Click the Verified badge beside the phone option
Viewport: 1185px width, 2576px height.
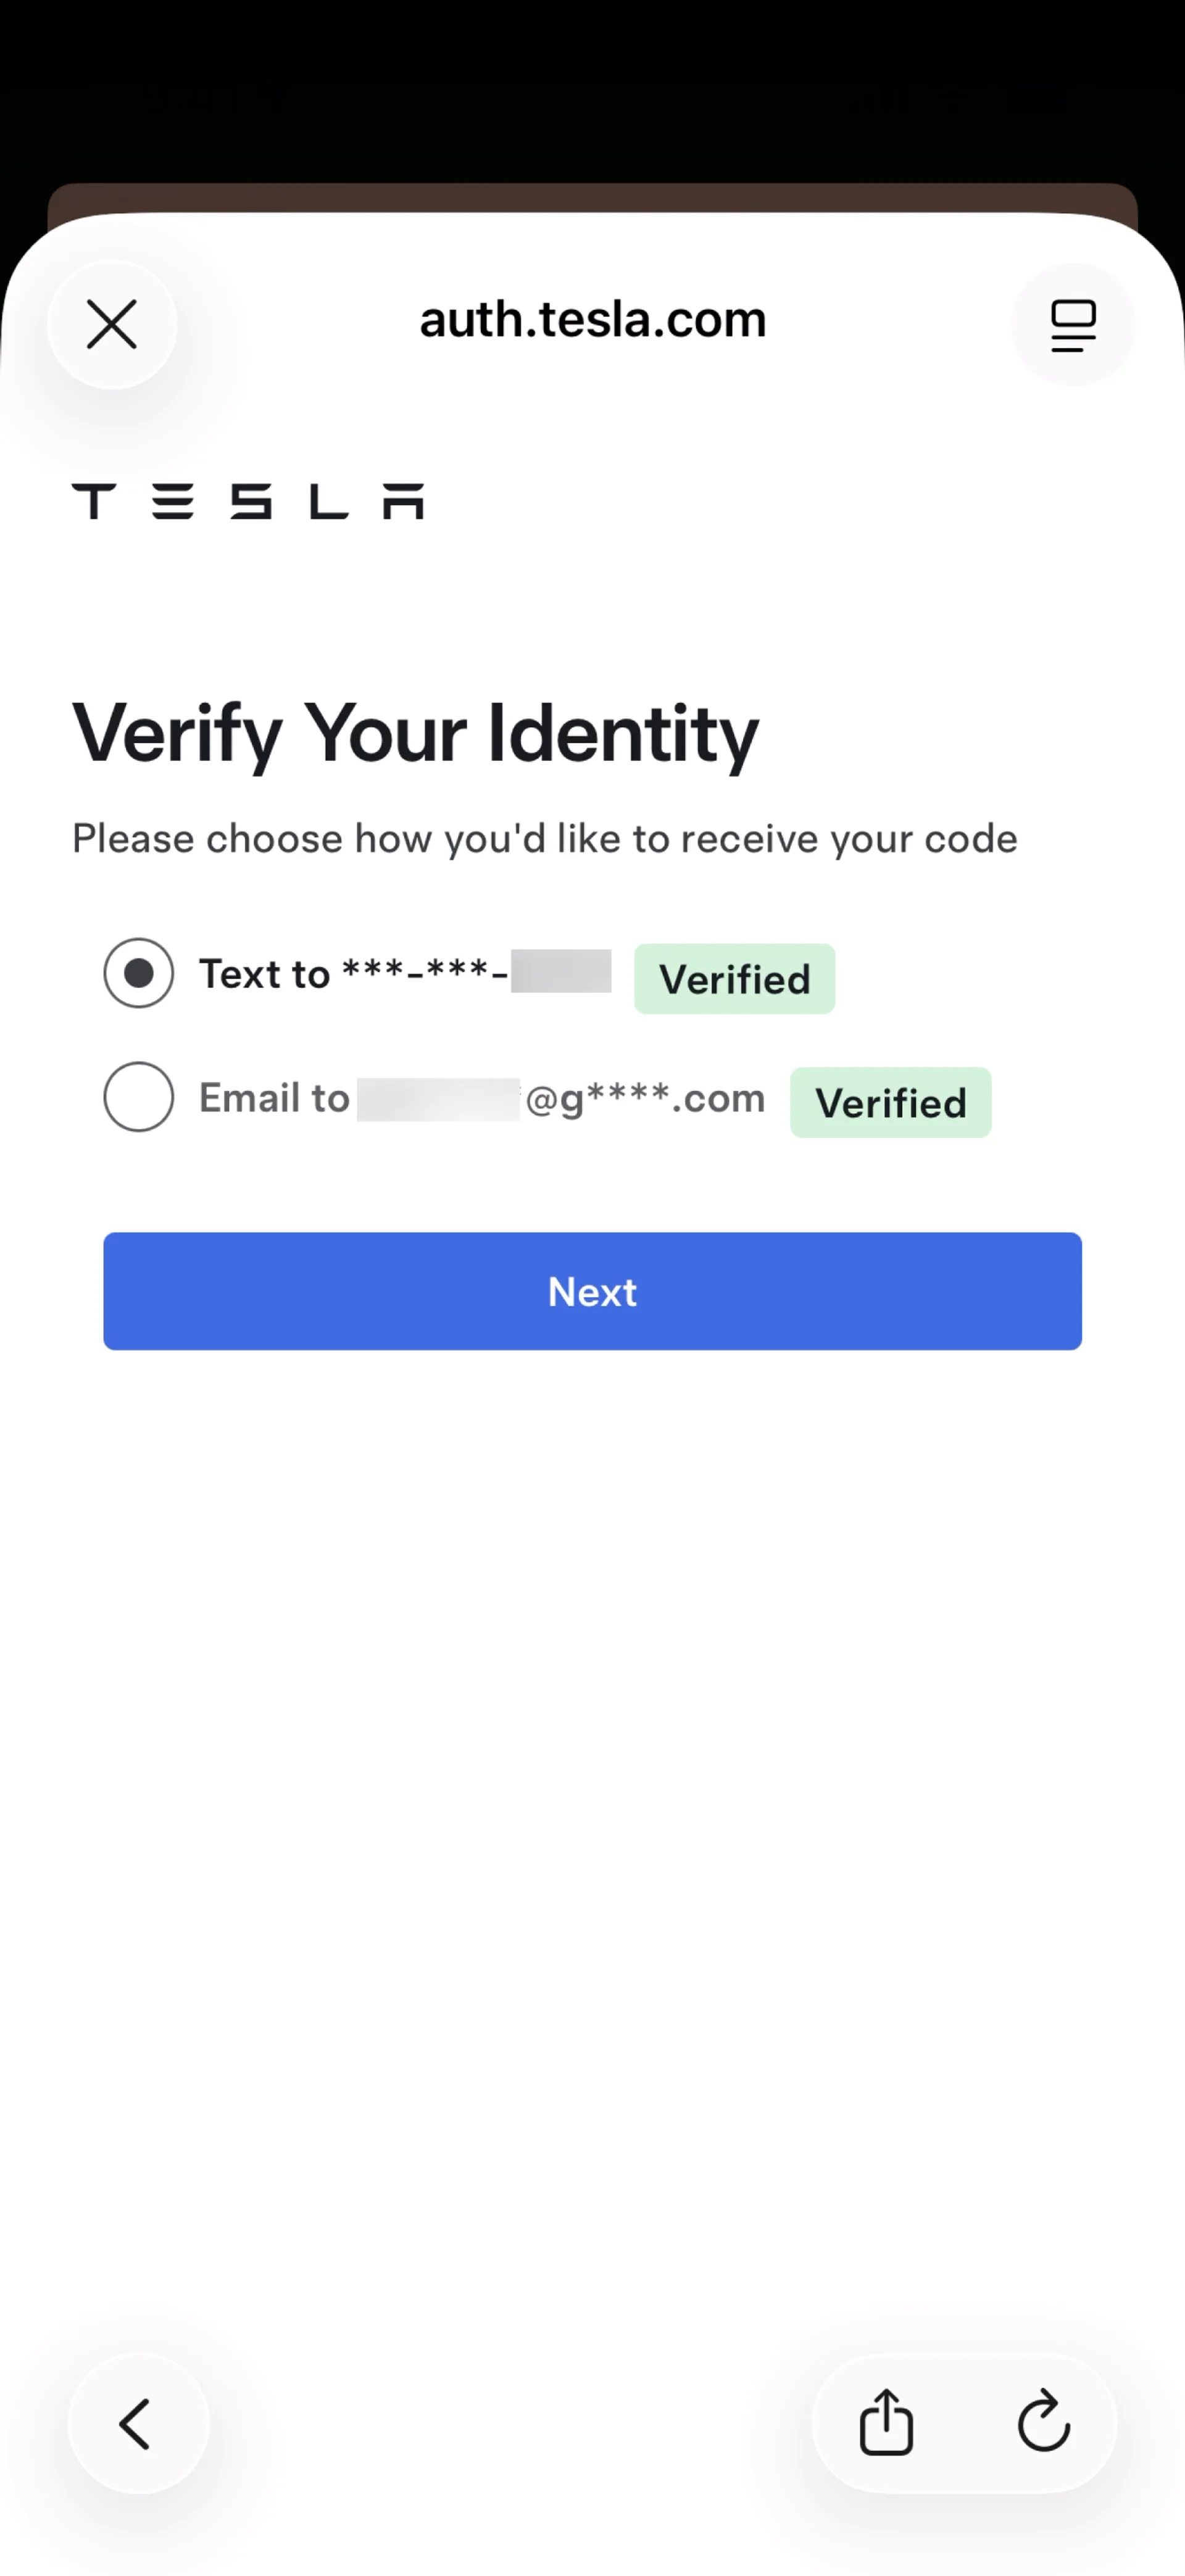[734, 979]
